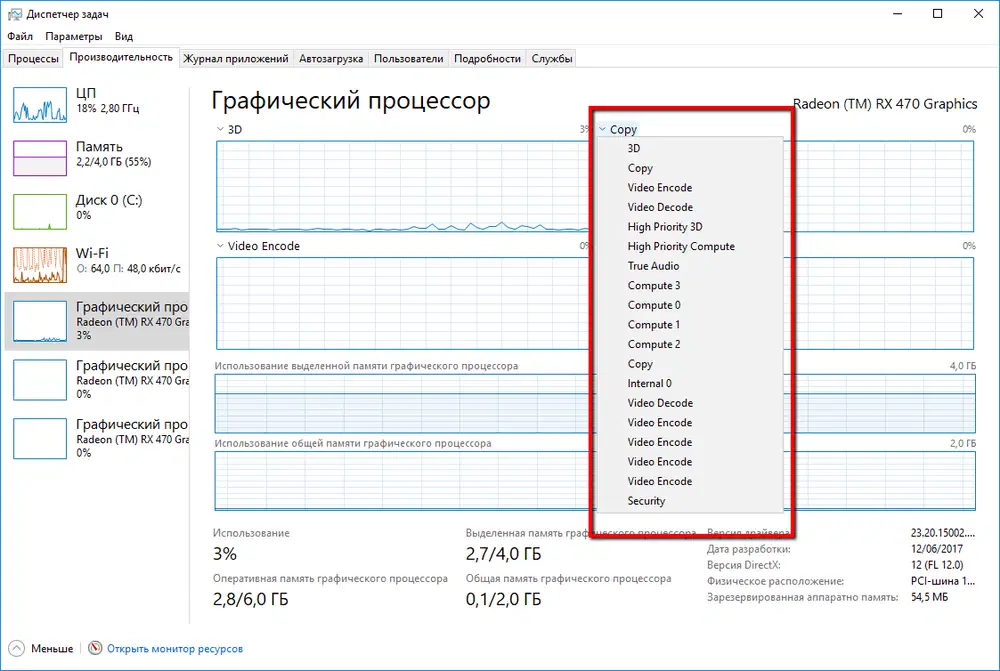
Task: Click the Video Encode utilization graph
Action: (402, 304)
